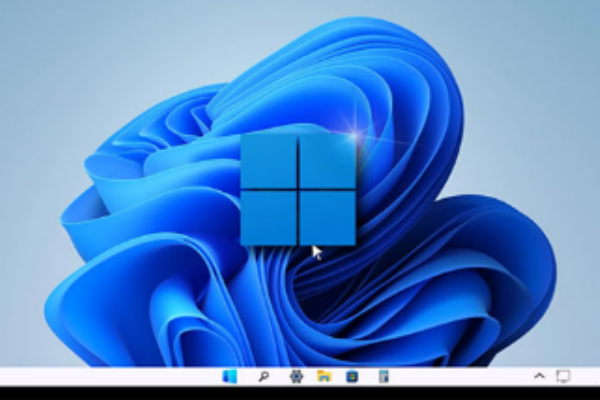The width and height of the screenshot is (600, 400).
Task: Click the far-right edge of the taskbar
Action: 595,377
